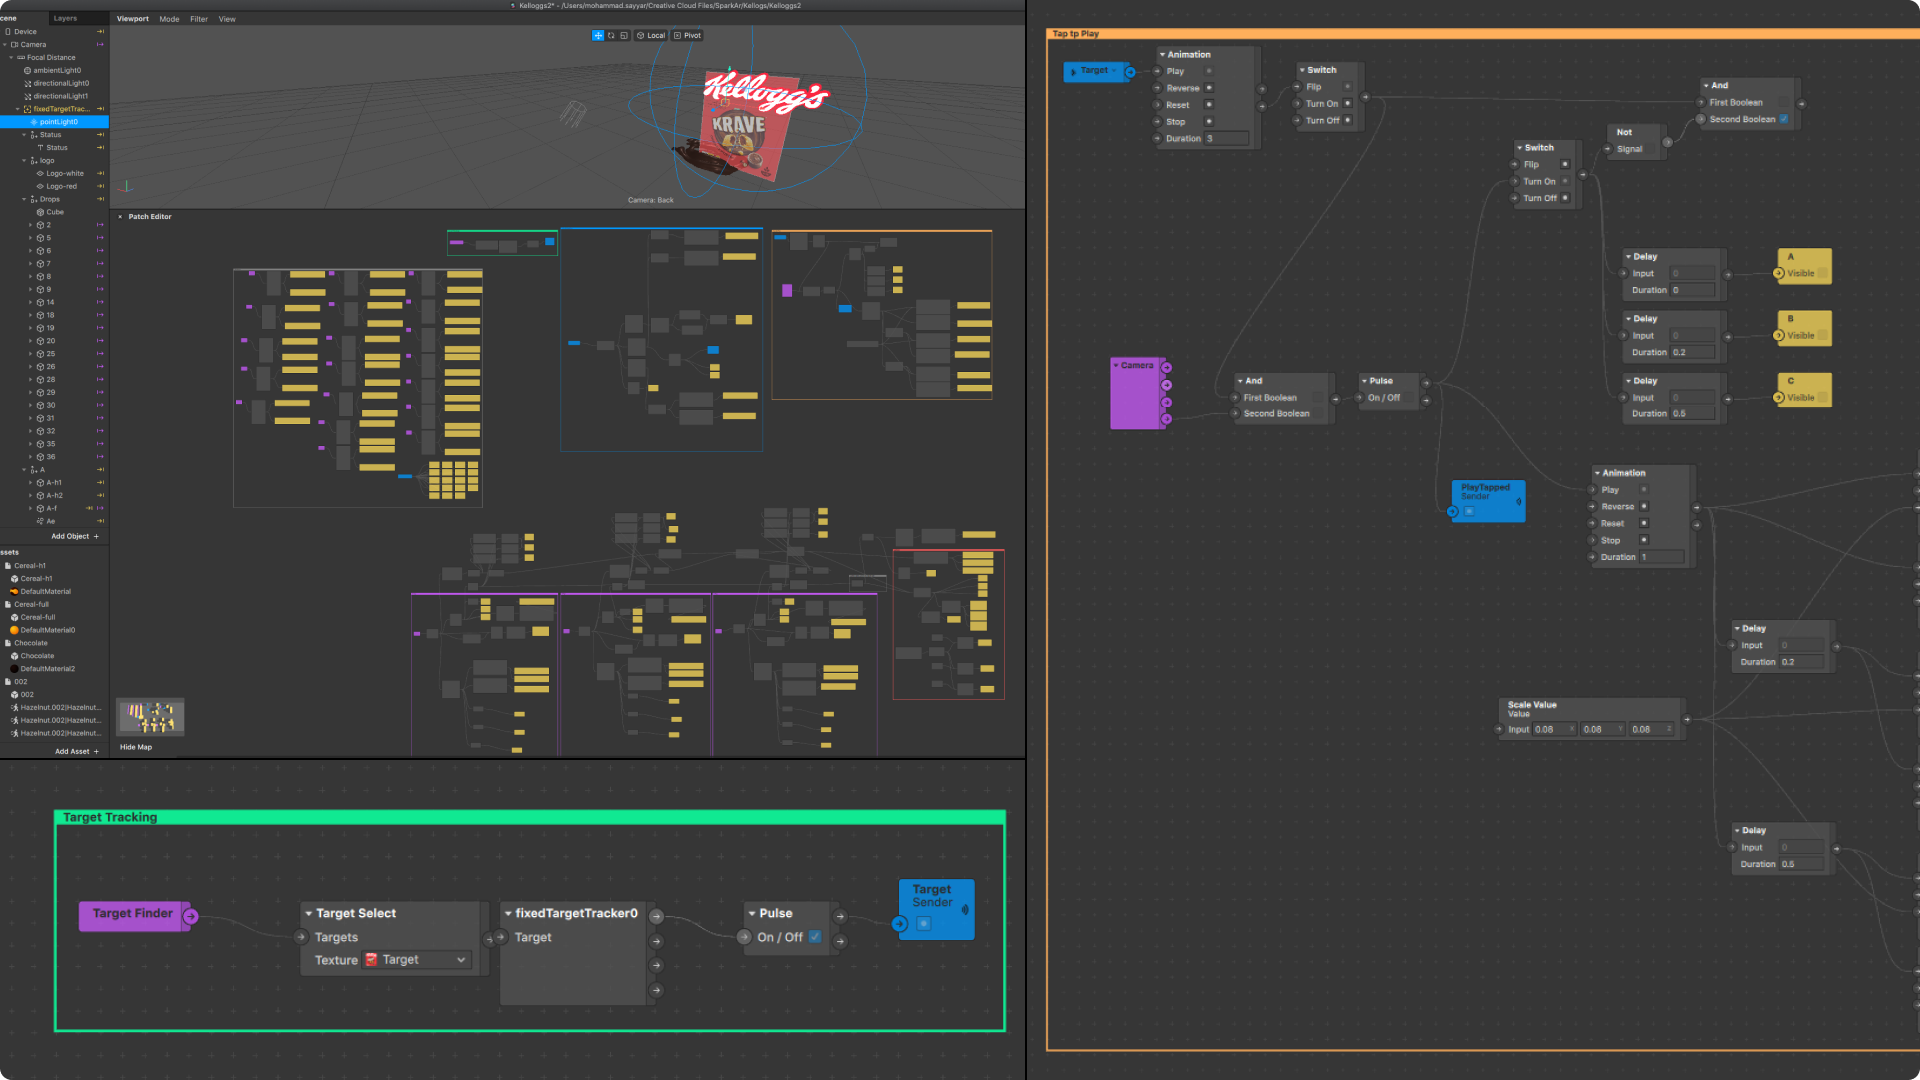Image resolution: width=1920 pixels, height=1080 pixels.
Task: Close the Patch Editor panel
Action: [x=120, y=217]
